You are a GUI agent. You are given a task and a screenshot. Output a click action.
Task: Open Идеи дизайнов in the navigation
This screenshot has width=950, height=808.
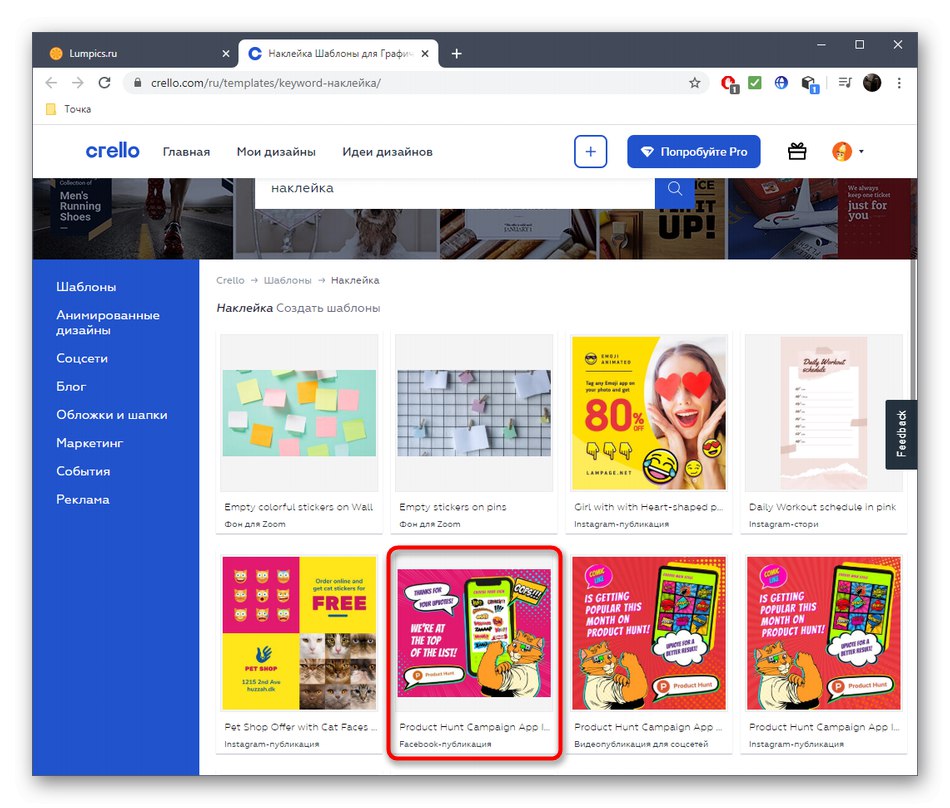pyautogui.click(x=387, y=152)
